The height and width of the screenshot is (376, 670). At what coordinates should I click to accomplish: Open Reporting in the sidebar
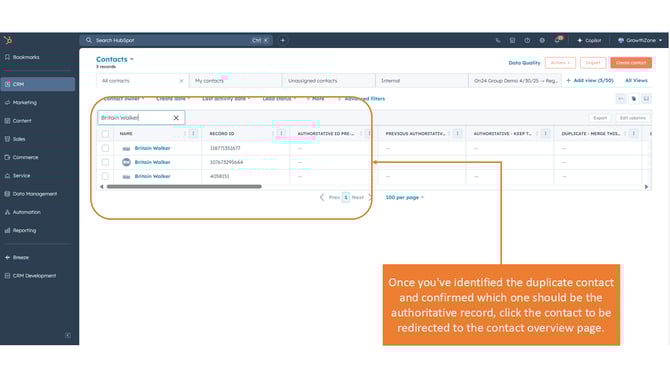(x=21, y=231)
